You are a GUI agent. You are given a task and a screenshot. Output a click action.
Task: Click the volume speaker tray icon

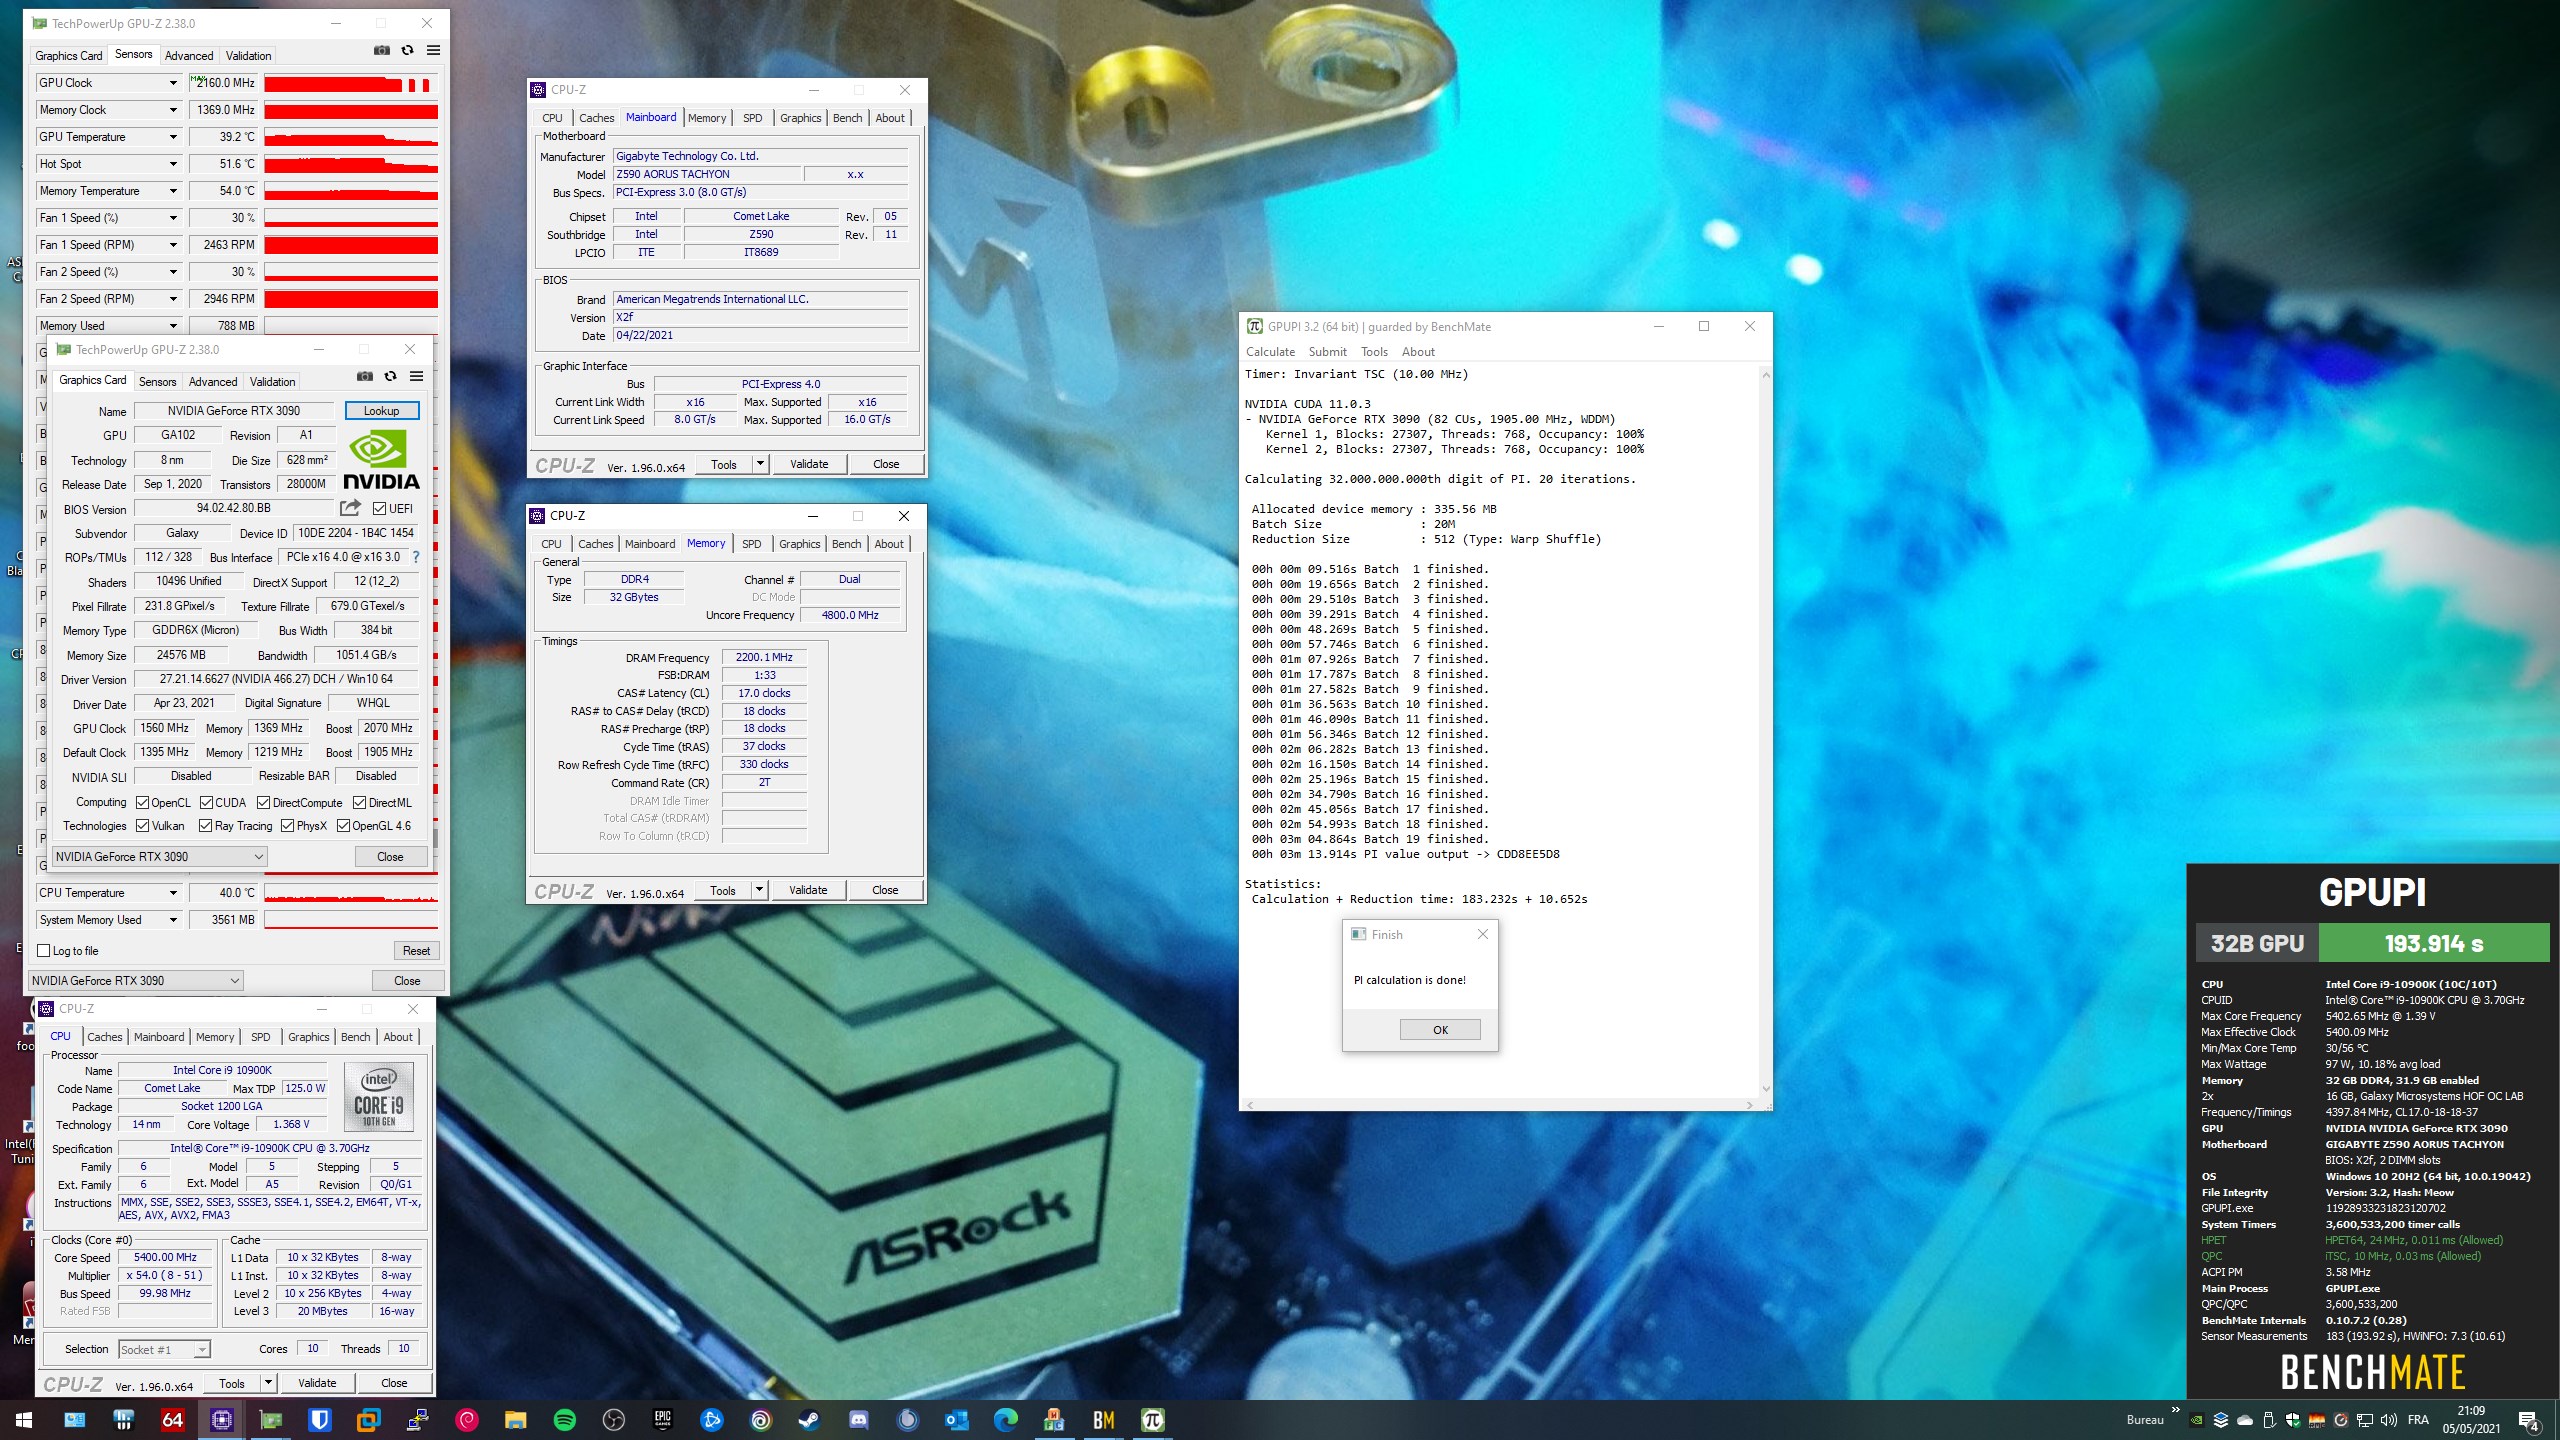coord(2389,1420)
